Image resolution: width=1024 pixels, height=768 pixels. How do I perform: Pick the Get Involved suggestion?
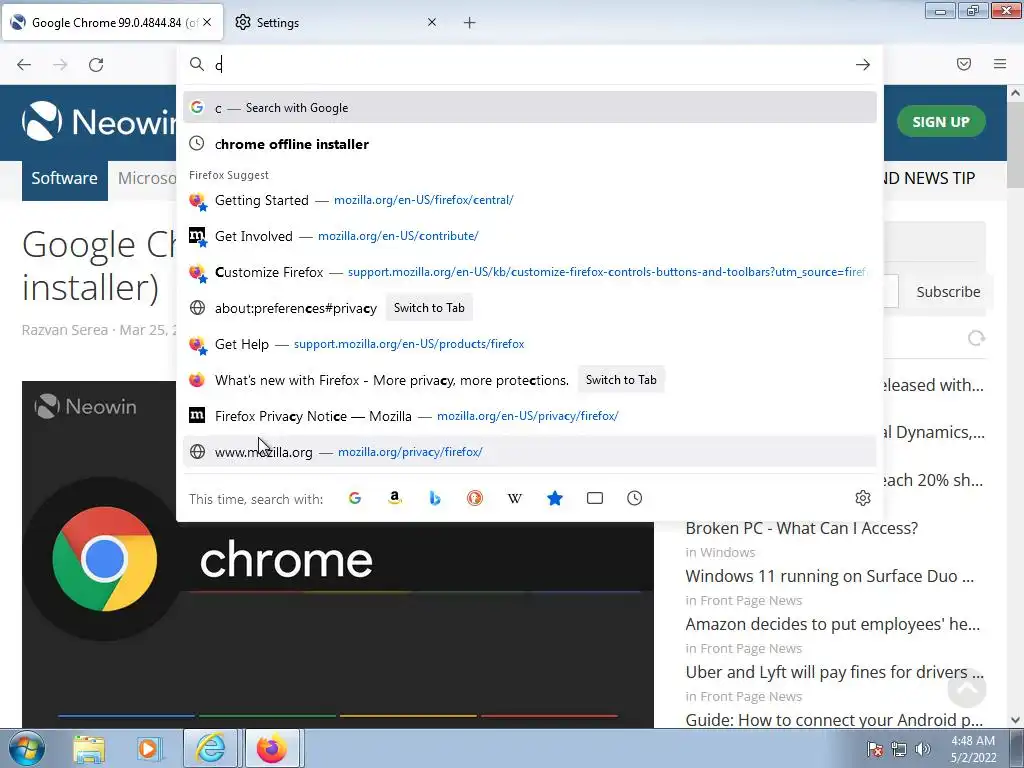[530, 236]
